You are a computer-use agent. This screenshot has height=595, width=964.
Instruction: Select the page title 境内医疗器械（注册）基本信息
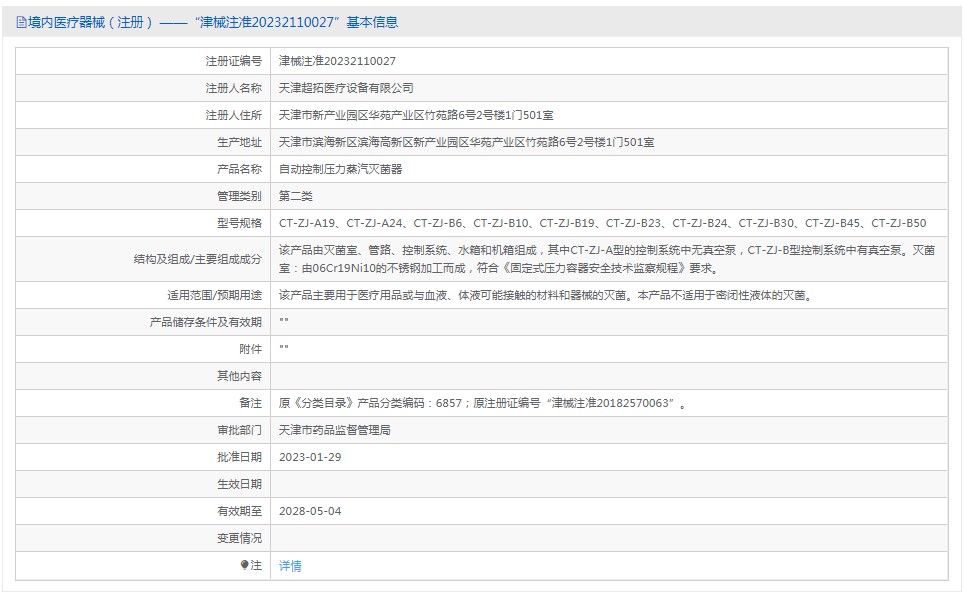pyautogui.click(x=213, y=23)
